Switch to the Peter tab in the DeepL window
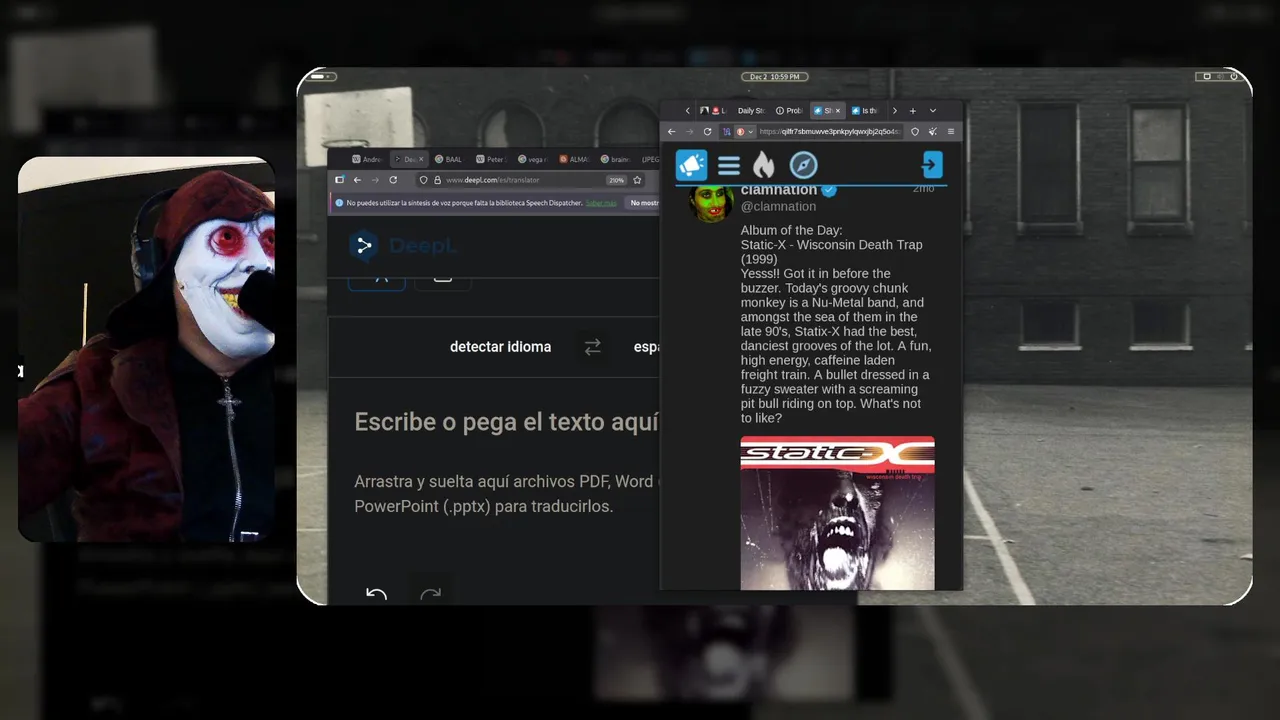This screenshot has width=1280, height=720. 491,159
